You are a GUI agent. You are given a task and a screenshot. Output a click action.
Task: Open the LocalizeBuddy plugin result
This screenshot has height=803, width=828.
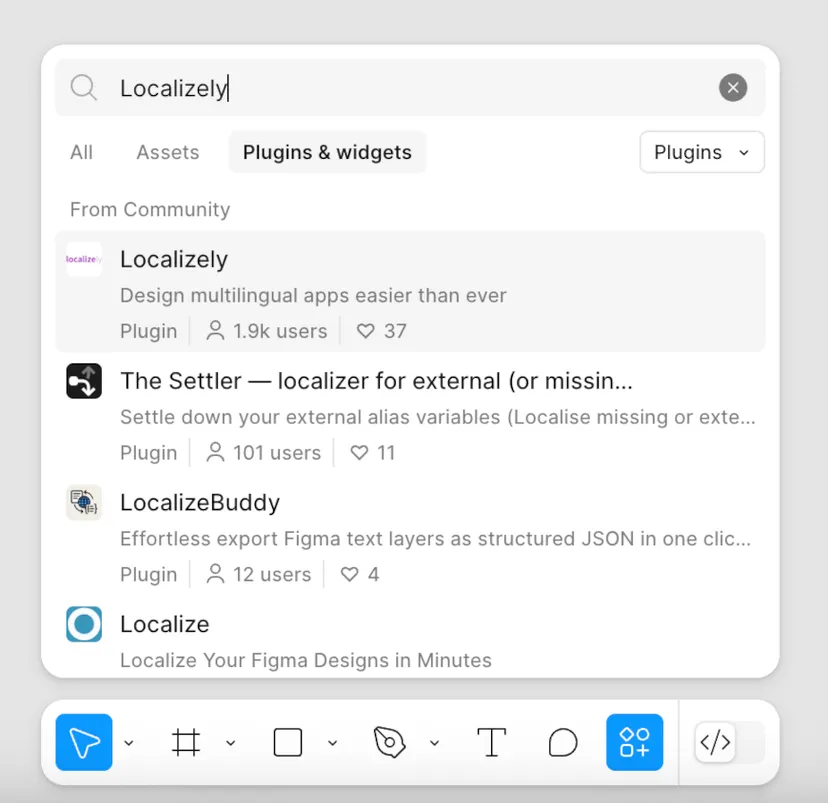pyautogui.click(x=410, y=534)
